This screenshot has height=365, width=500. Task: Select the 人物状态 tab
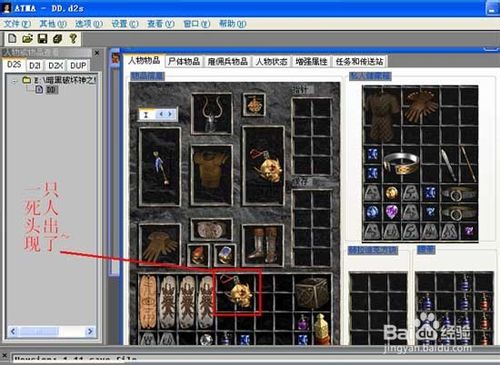click(x=271, y=61)
